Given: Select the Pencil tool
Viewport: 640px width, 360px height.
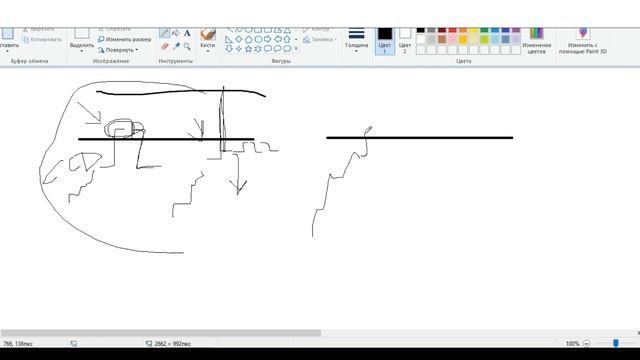Looking at the screenshot, I should tap(164, 33).
